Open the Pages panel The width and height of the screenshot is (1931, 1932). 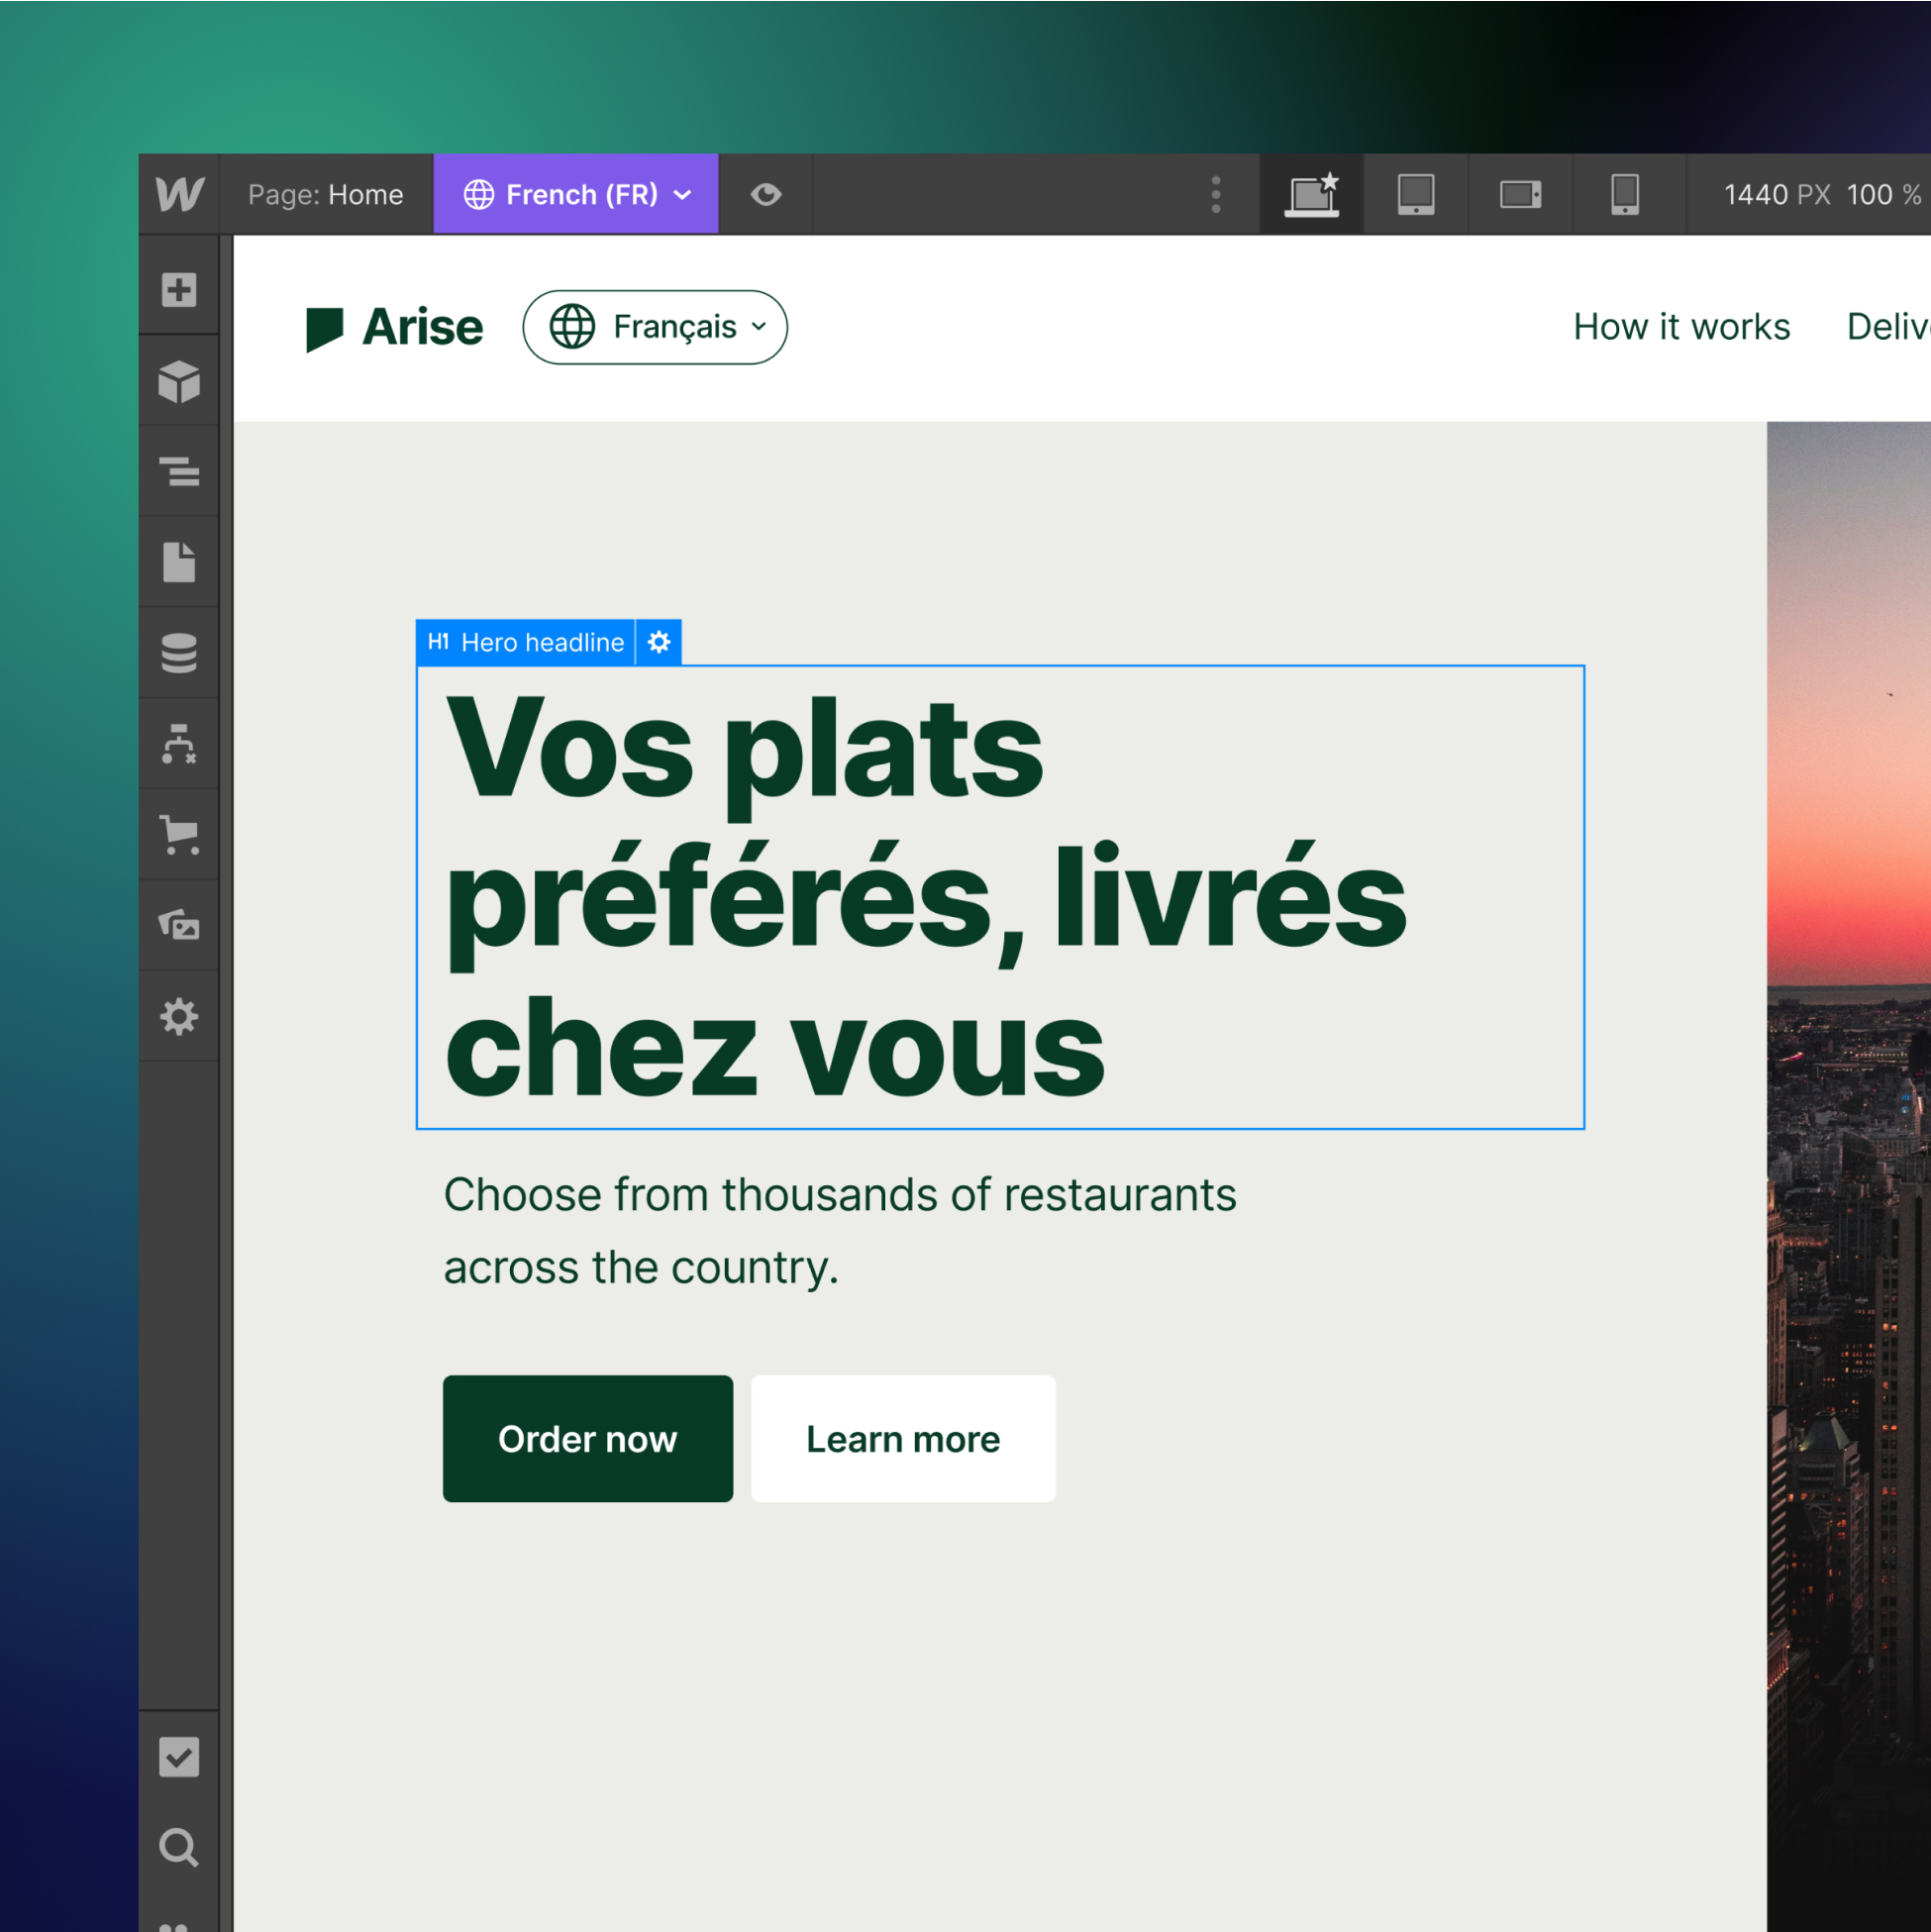[179, 562]
